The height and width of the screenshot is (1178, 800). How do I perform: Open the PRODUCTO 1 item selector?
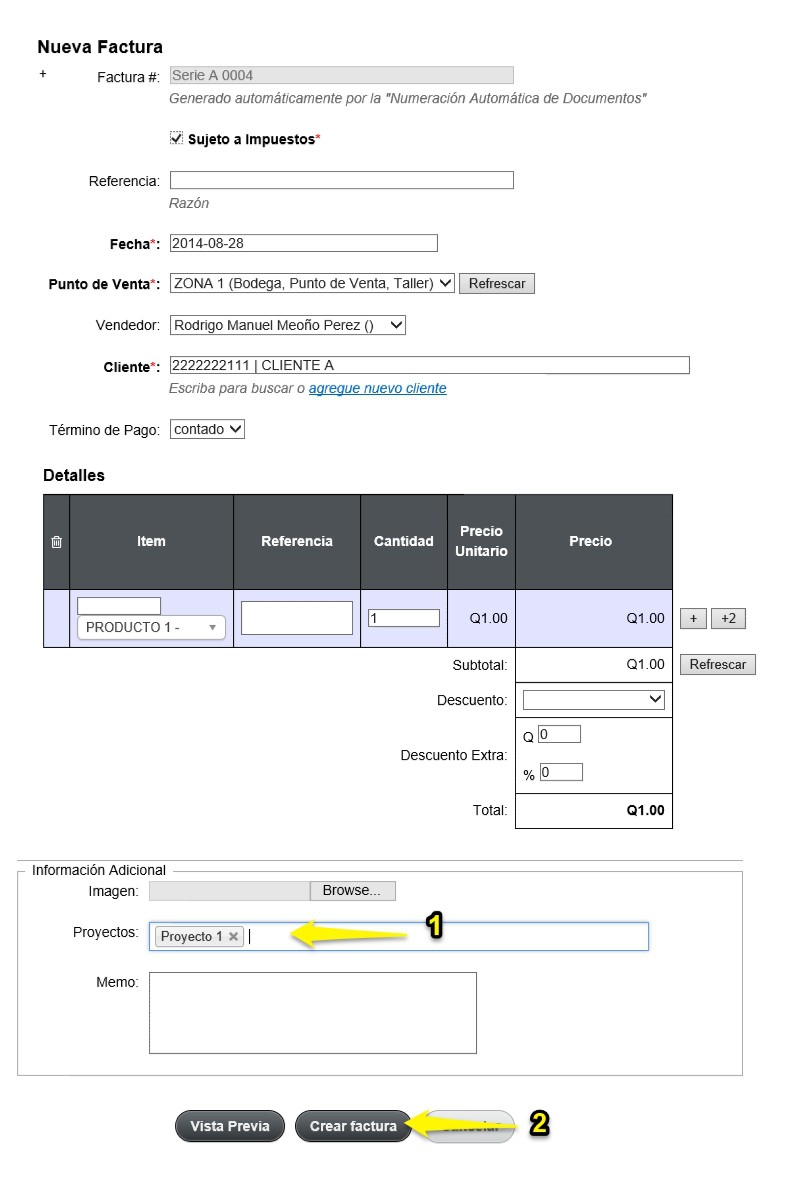[151, 627]
